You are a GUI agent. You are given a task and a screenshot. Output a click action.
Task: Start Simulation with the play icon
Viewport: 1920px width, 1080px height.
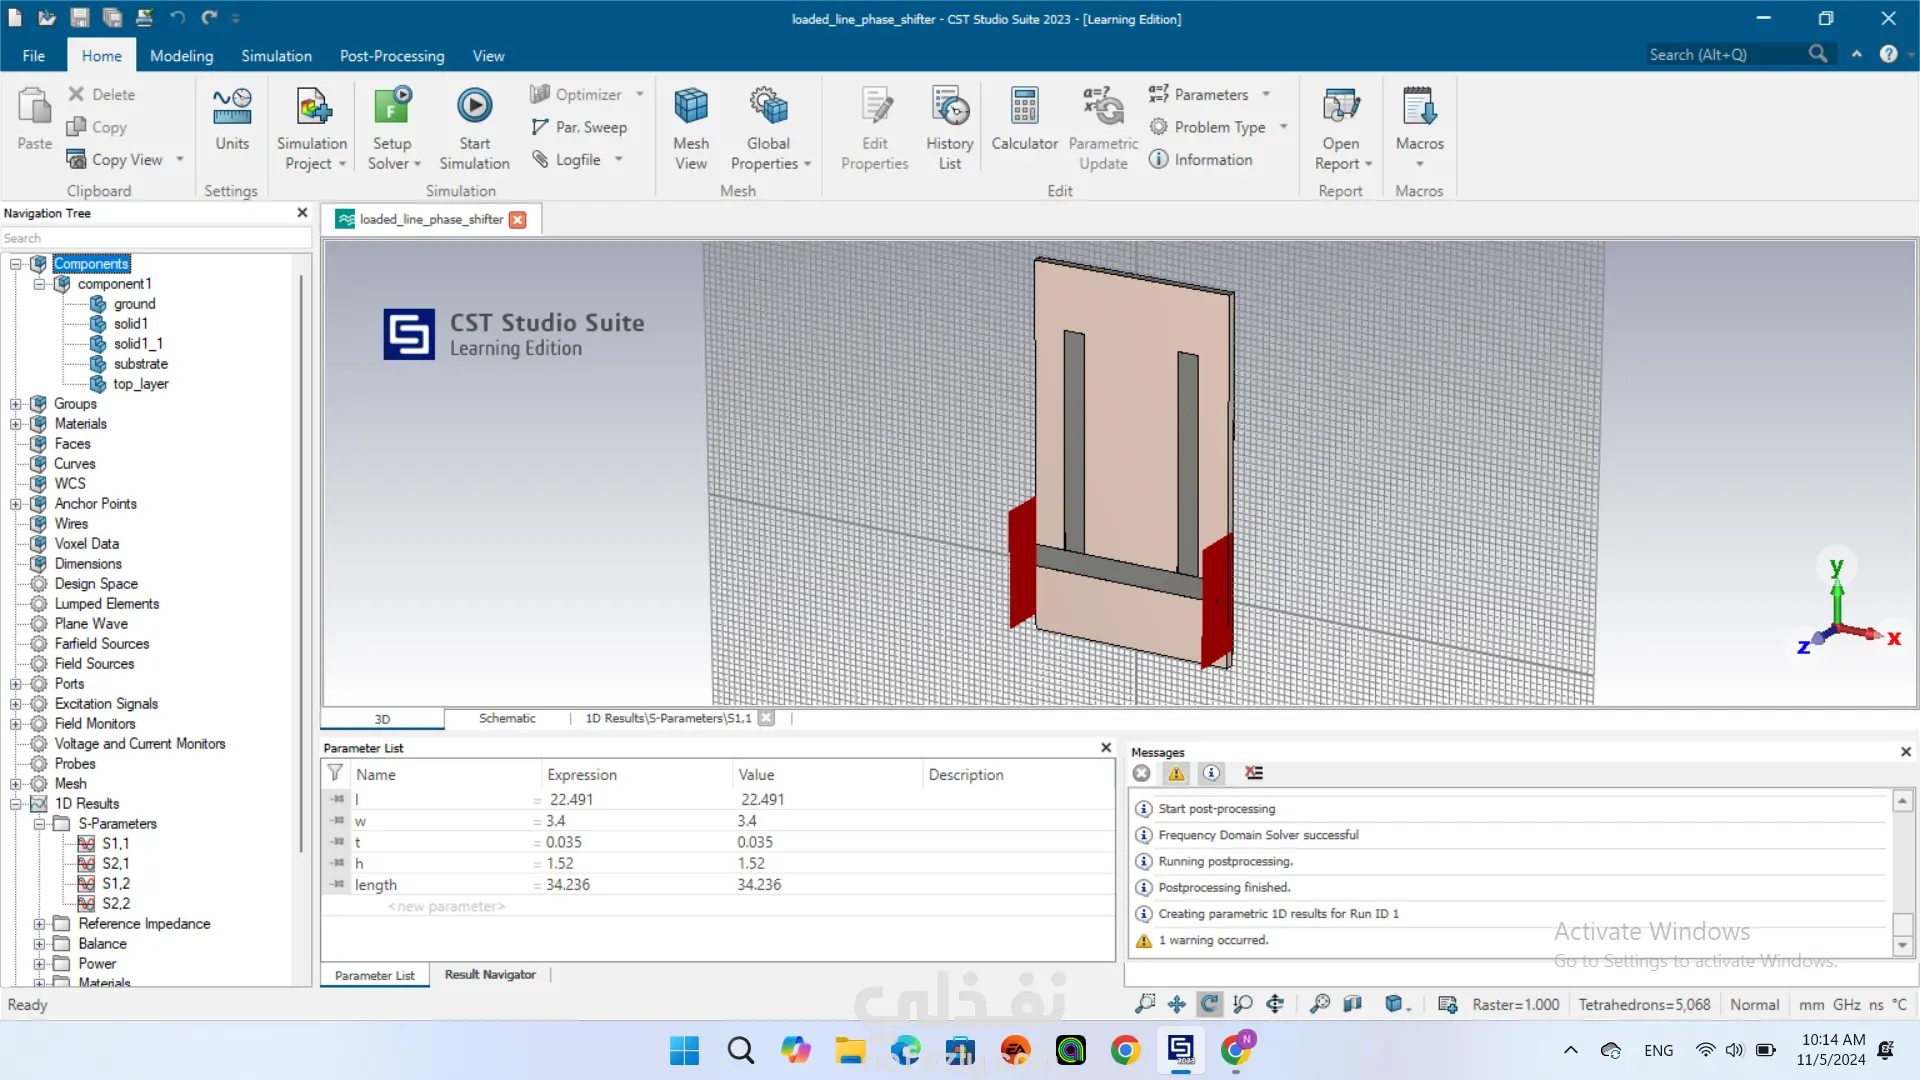[x=474, y=106]
